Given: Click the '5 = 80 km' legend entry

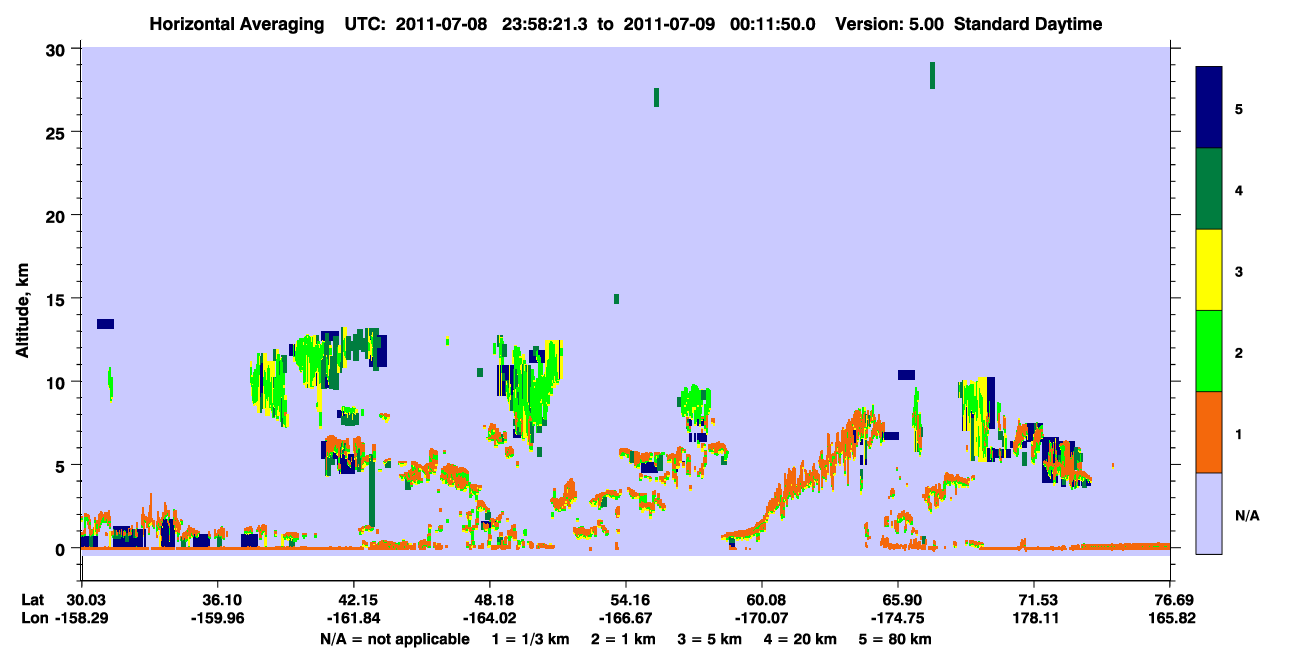Looking at the screenshot, I should pos(897,639).
